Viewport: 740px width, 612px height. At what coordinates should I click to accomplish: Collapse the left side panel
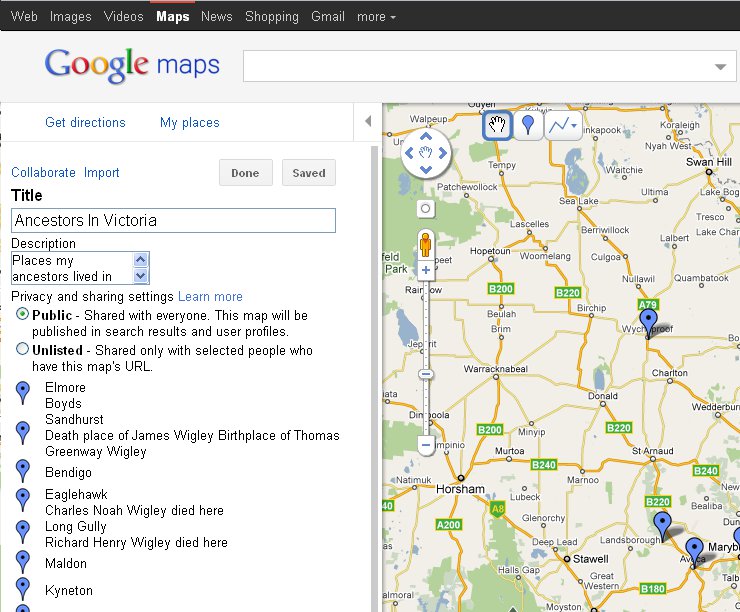[368, 121]
